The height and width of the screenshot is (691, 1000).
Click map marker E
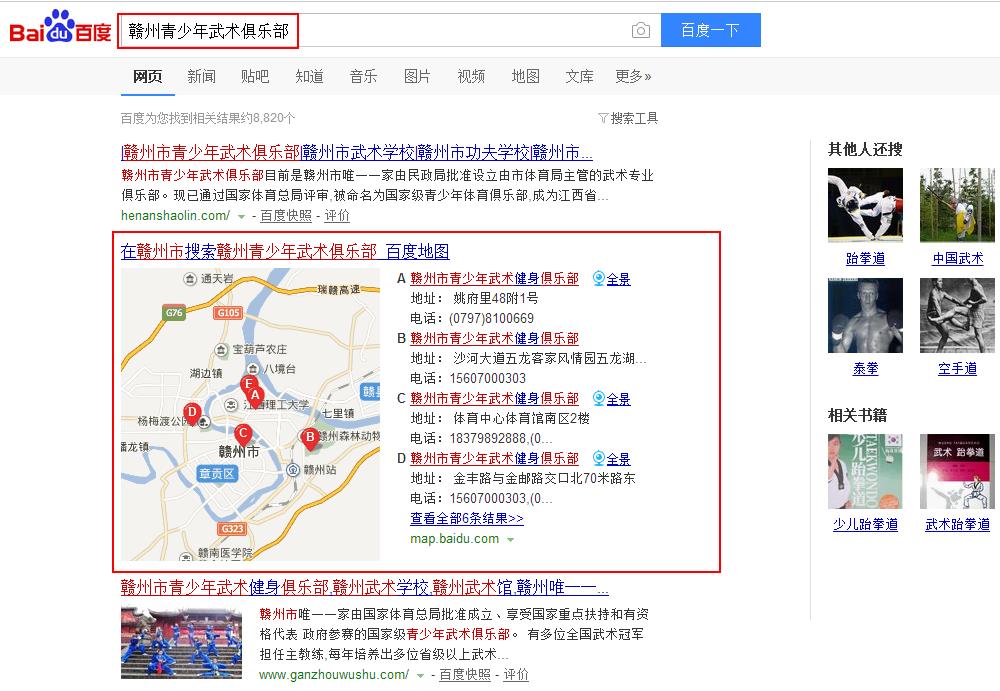(x=247, y=384)
